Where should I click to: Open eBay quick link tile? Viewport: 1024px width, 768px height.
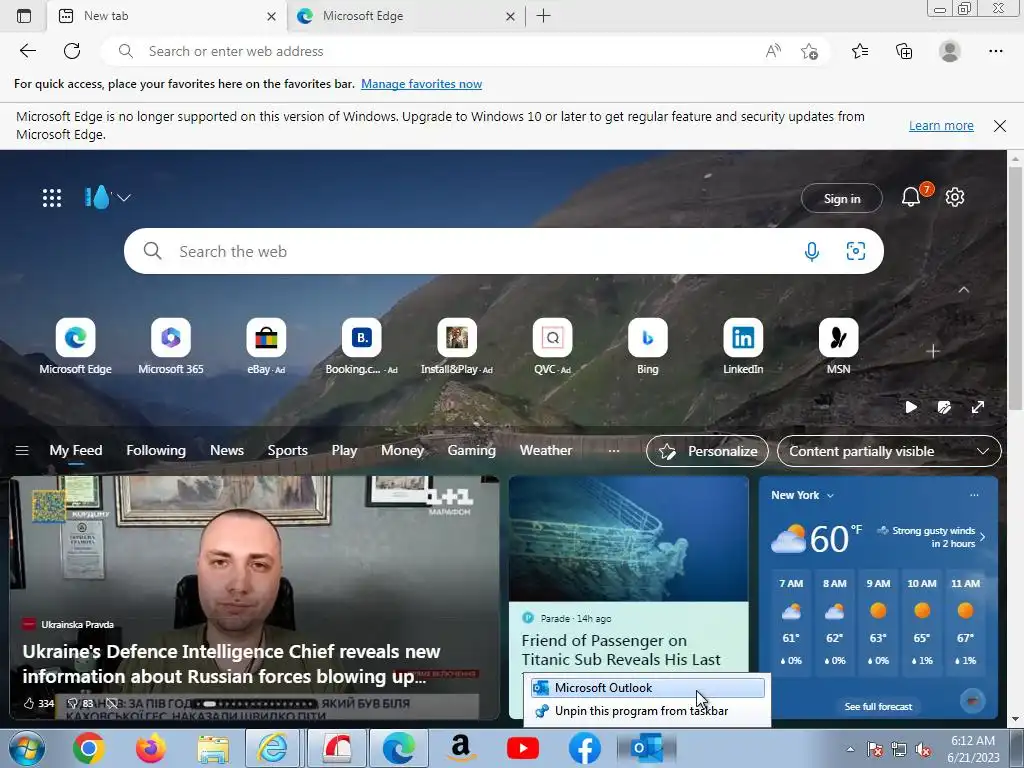(266, 347)
